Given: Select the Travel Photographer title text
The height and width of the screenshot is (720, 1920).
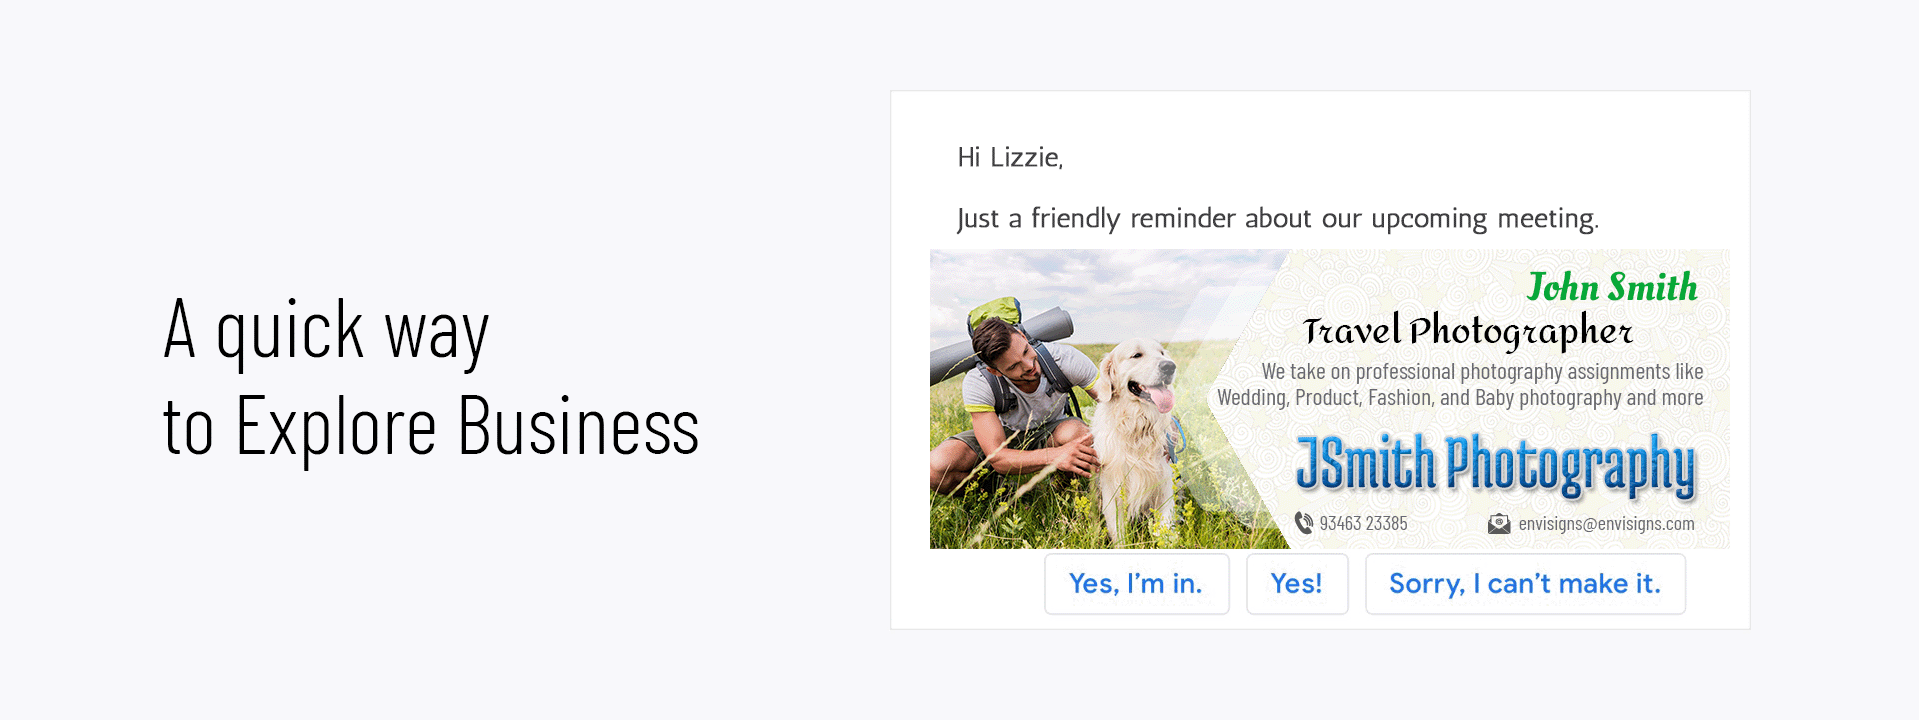Looking at the screenshot, I should pos(1467,331).
